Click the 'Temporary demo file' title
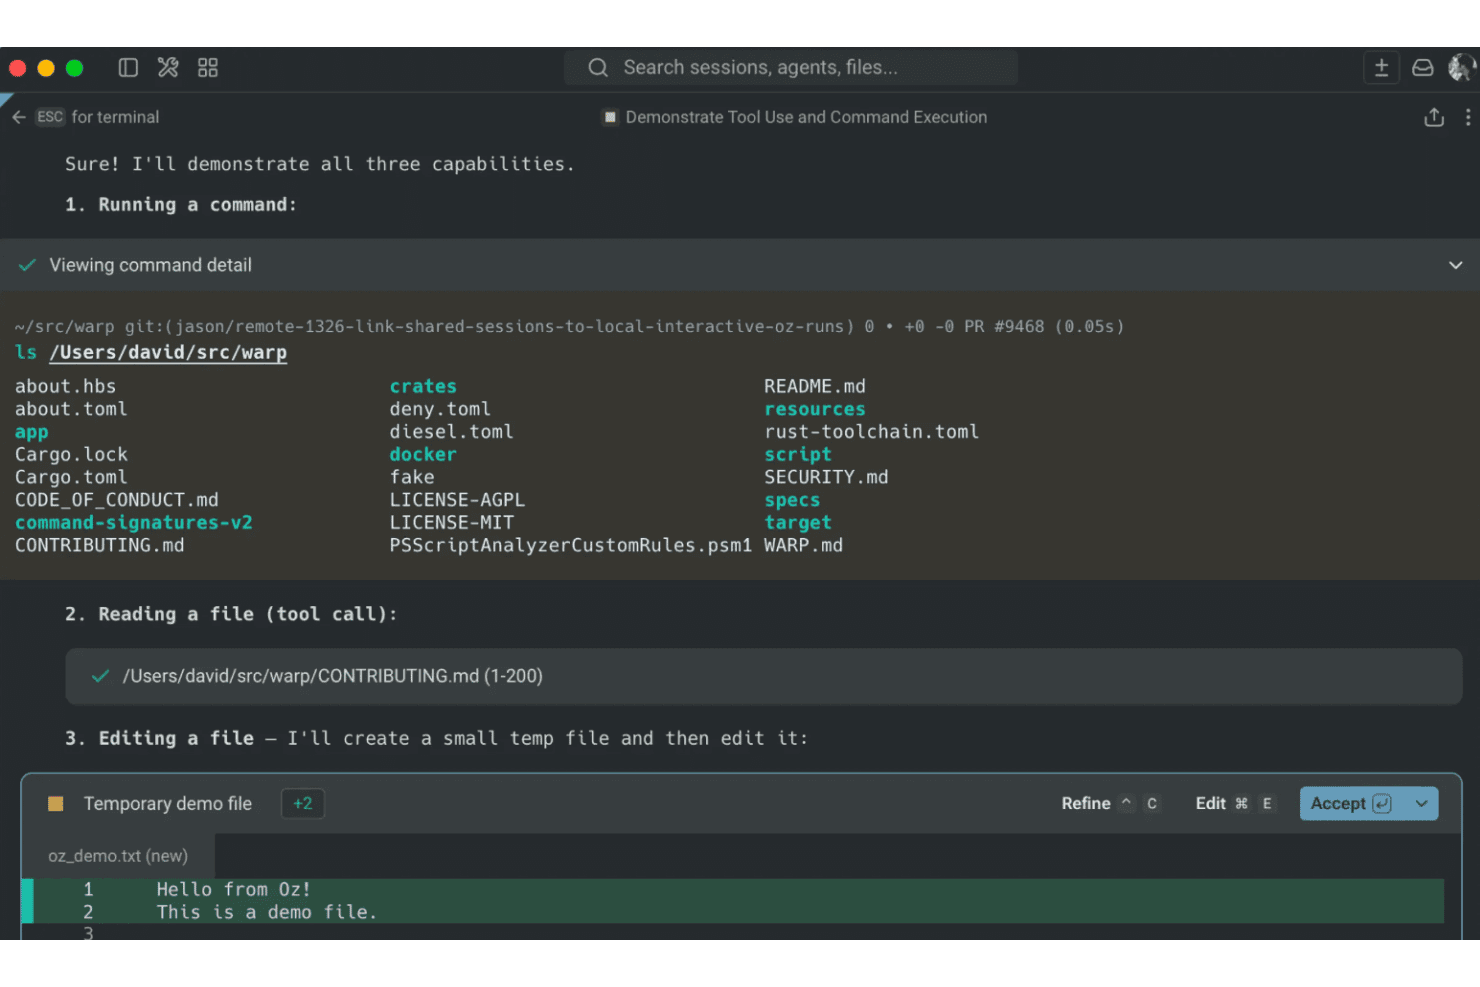 pos(168,804)
